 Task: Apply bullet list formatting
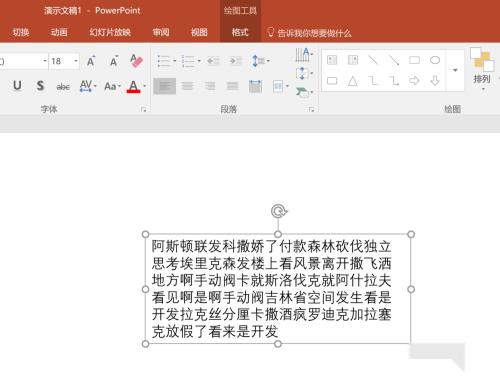pos(163,61)
